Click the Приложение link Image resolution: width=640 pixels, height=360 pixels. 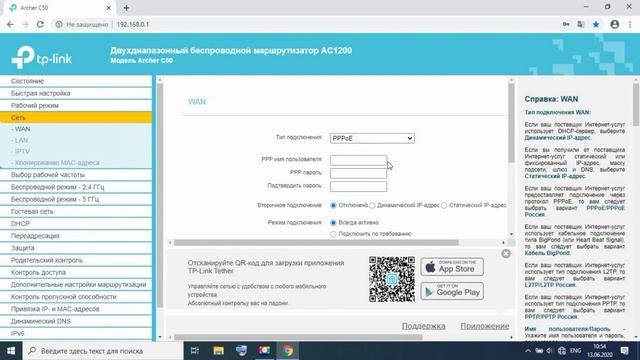click(484, 326)
